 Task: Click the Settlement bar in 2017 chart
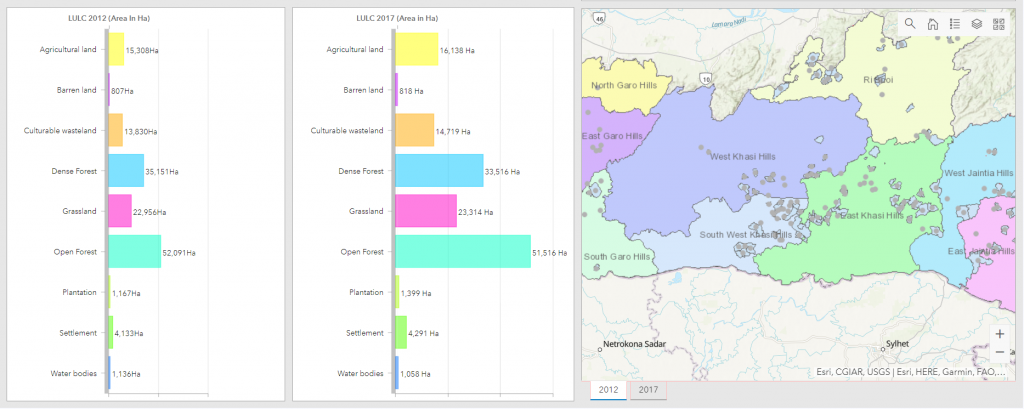401,332
